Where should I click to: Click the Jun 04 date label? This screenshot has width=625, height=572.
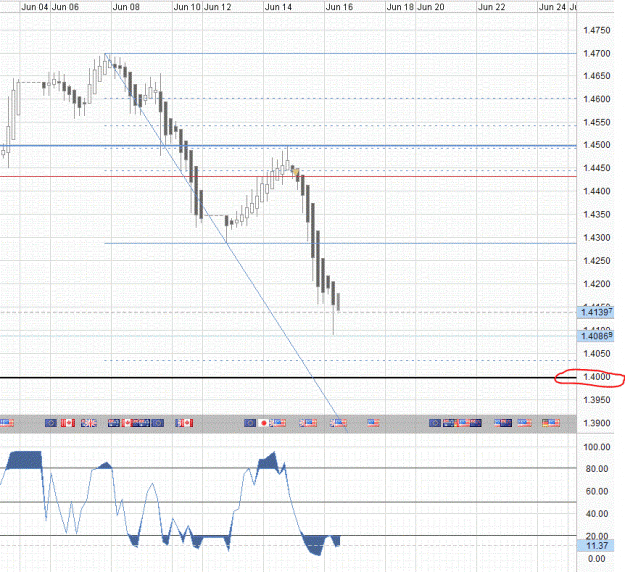[35, 7]
